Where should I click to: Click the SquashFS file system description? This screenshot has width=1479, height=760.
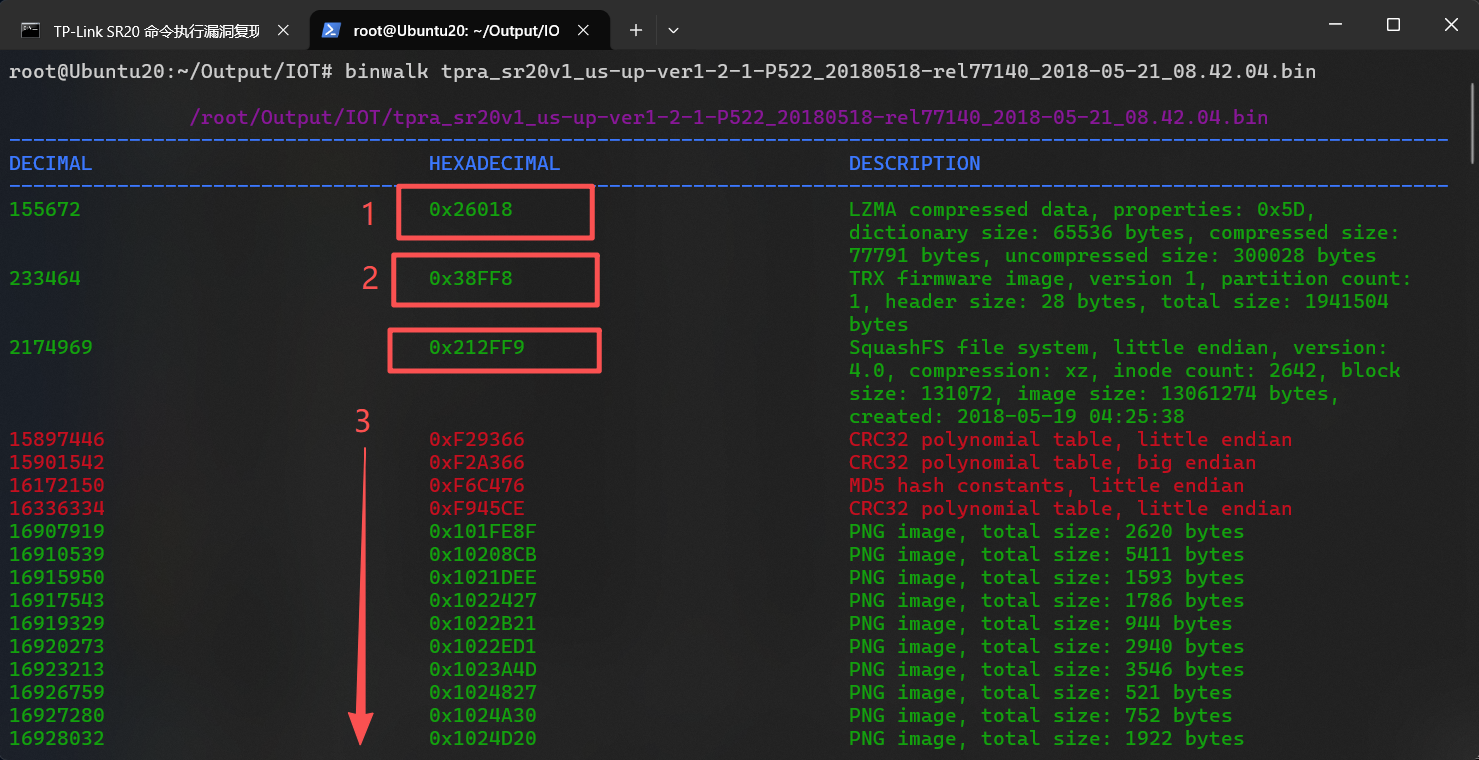pos(1125,382)
